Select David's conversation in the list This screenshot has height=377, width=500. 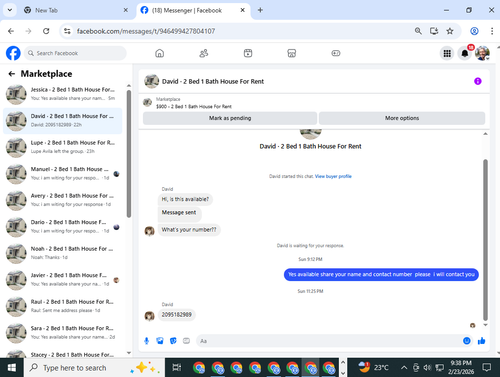(63, 121)
